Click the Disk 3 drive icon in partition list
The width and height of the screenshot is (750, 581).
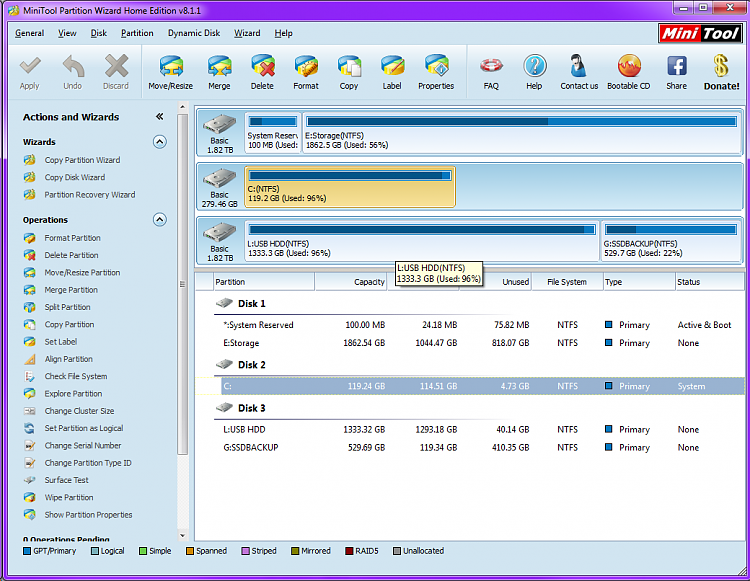click(224, 407)
